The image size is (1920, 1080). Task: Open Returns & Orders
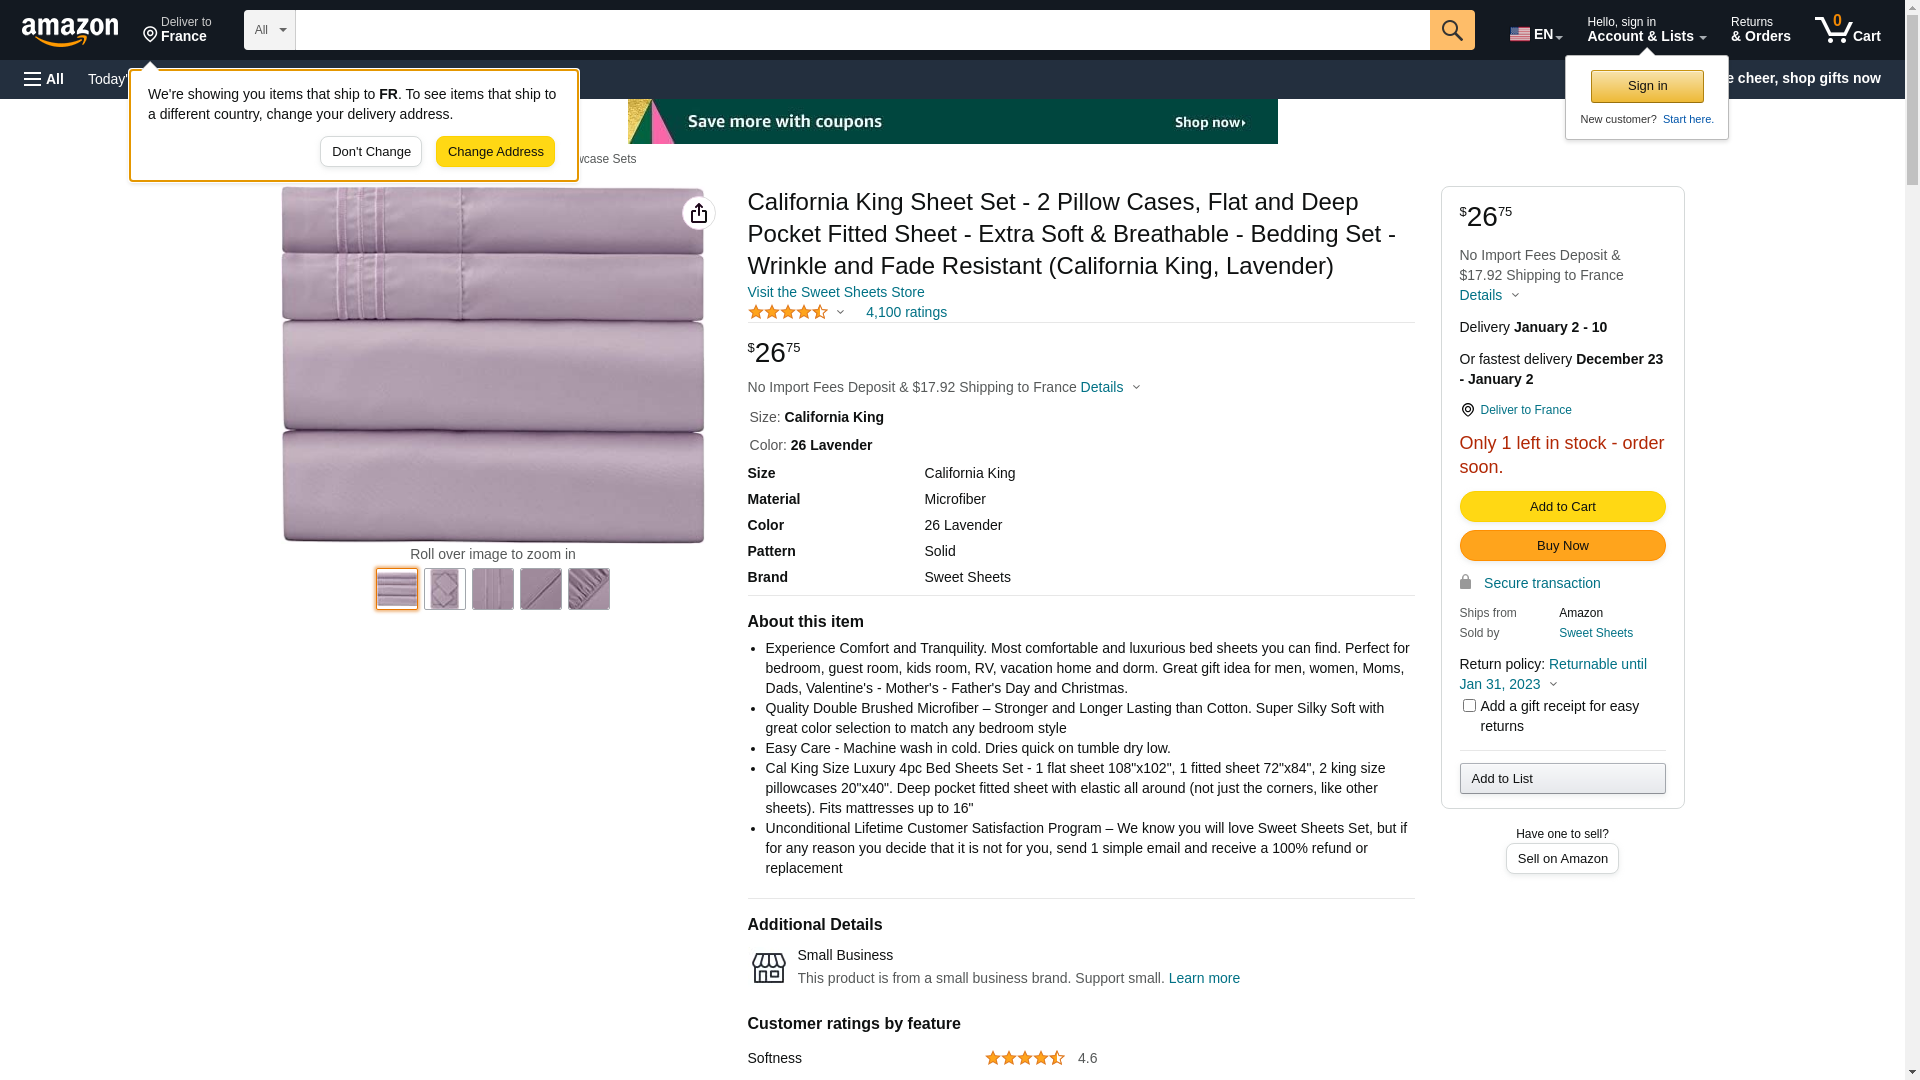1760,30
